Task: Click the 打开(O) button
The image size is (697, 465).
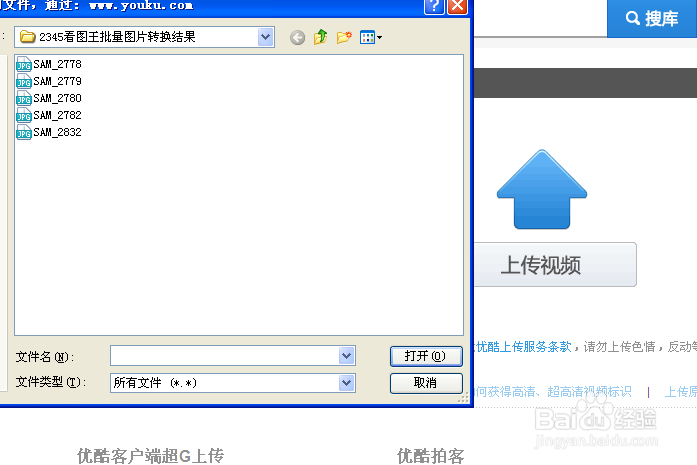Action: point(426,356)
